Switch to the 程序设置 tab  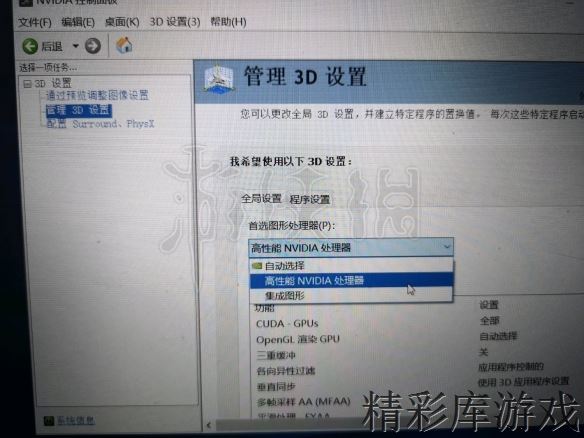pos(310,200)
